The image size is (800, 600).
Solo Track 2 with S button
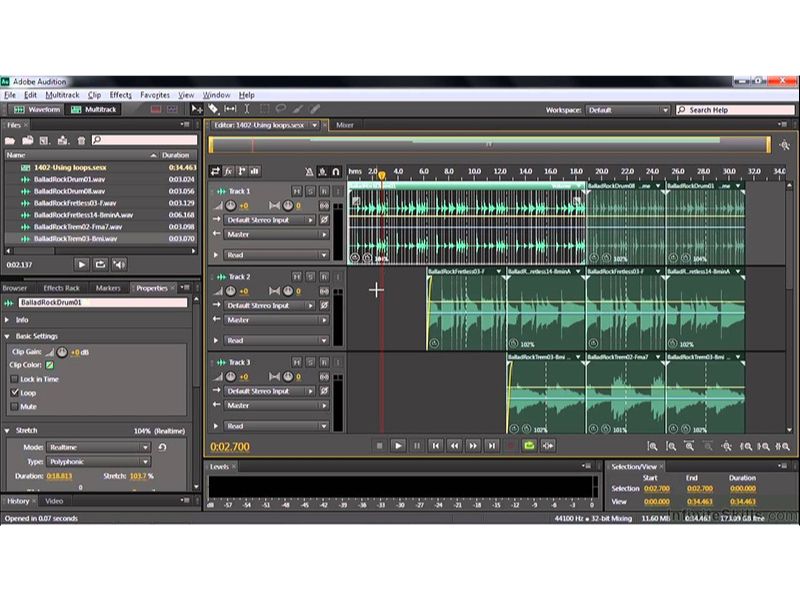(x=310, y=277)
